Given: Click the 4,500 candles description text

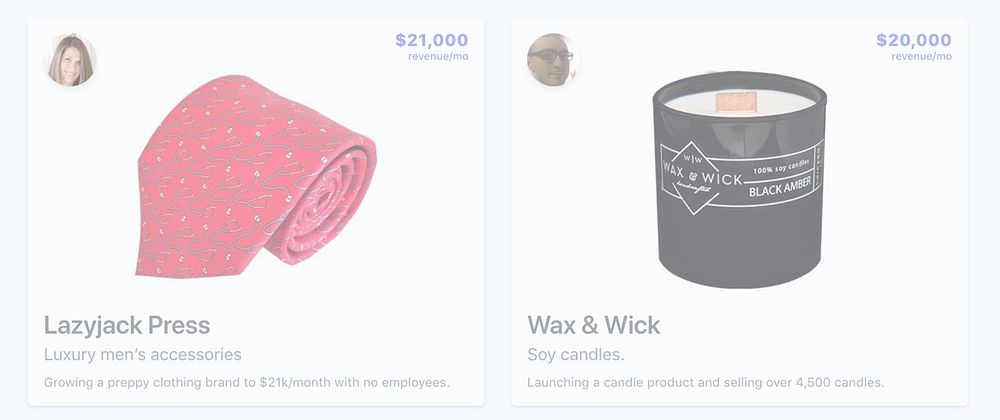Looking at the screenshot, I should tap(705, 382).
